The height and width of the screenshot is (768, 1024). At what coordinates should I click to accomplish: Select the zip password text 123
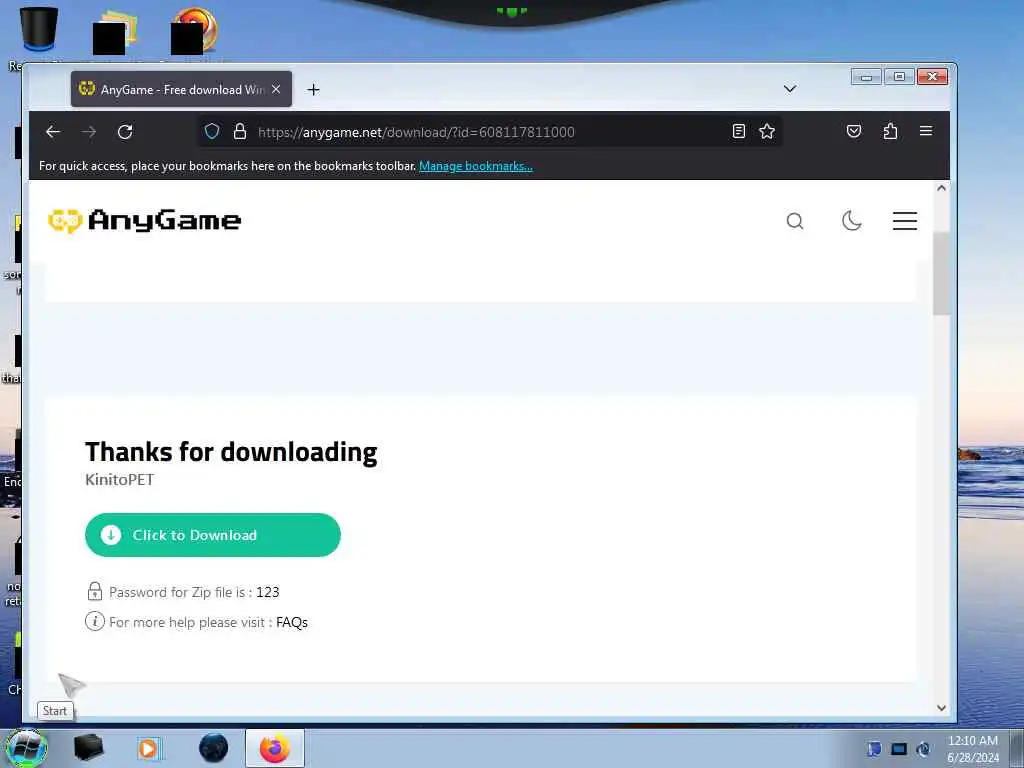pos(268,592)
